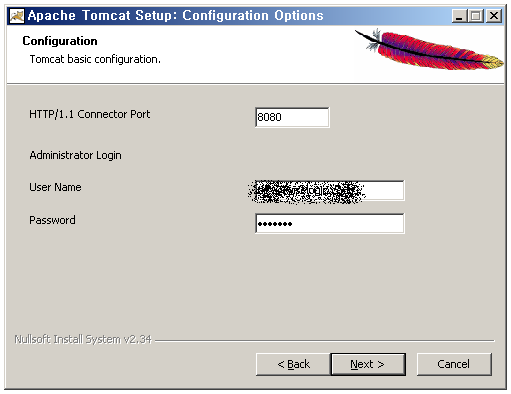Click the bold Configuration heading
The height and width of the screenshot is (394, 511).
(x=60, y=41)
